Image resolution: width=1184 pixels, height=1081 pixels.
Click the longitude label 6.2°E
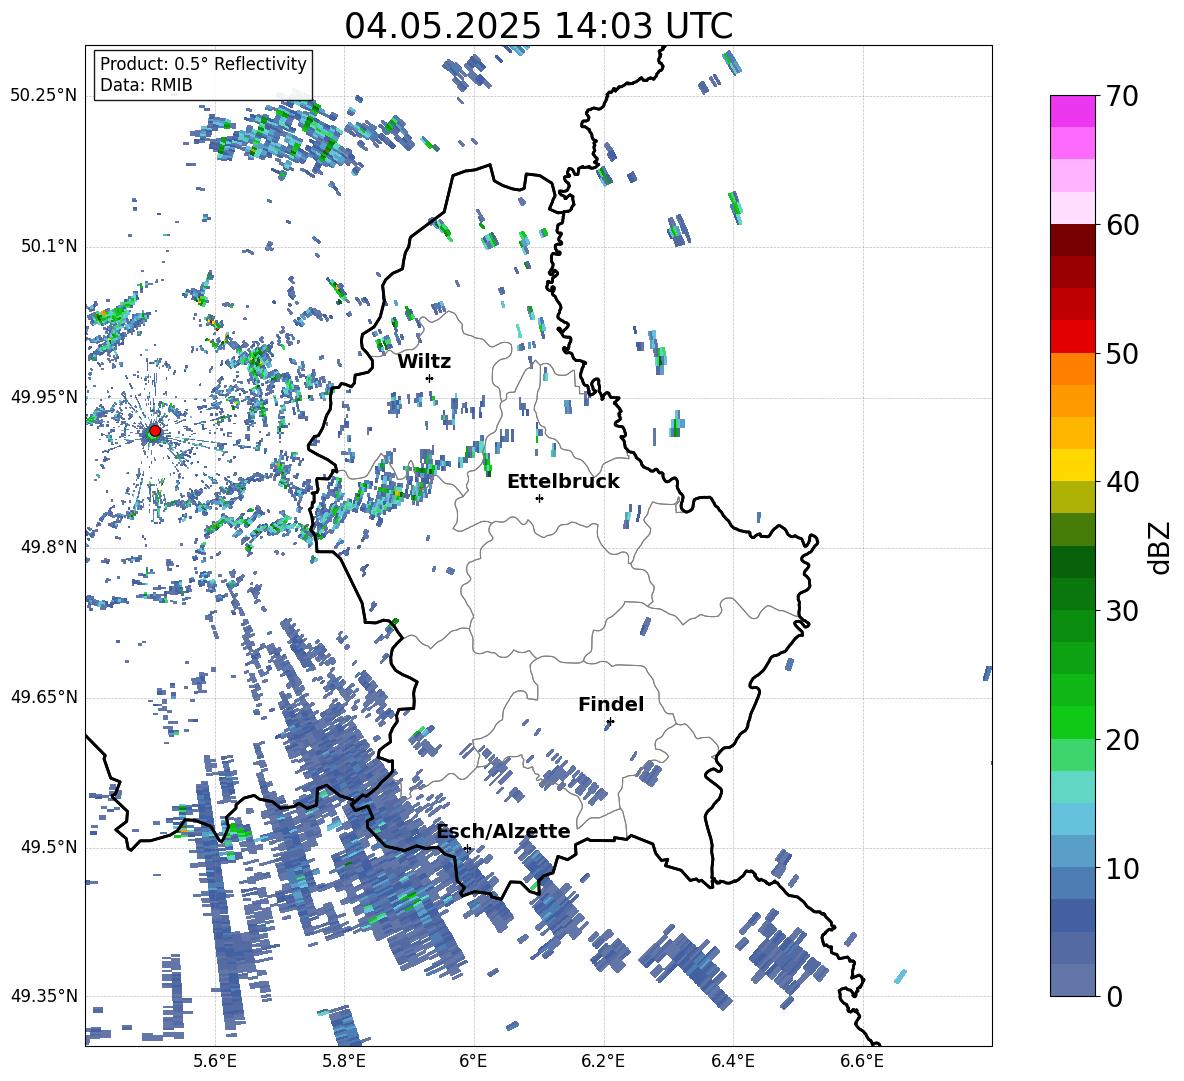click(x=603, y=1061)
